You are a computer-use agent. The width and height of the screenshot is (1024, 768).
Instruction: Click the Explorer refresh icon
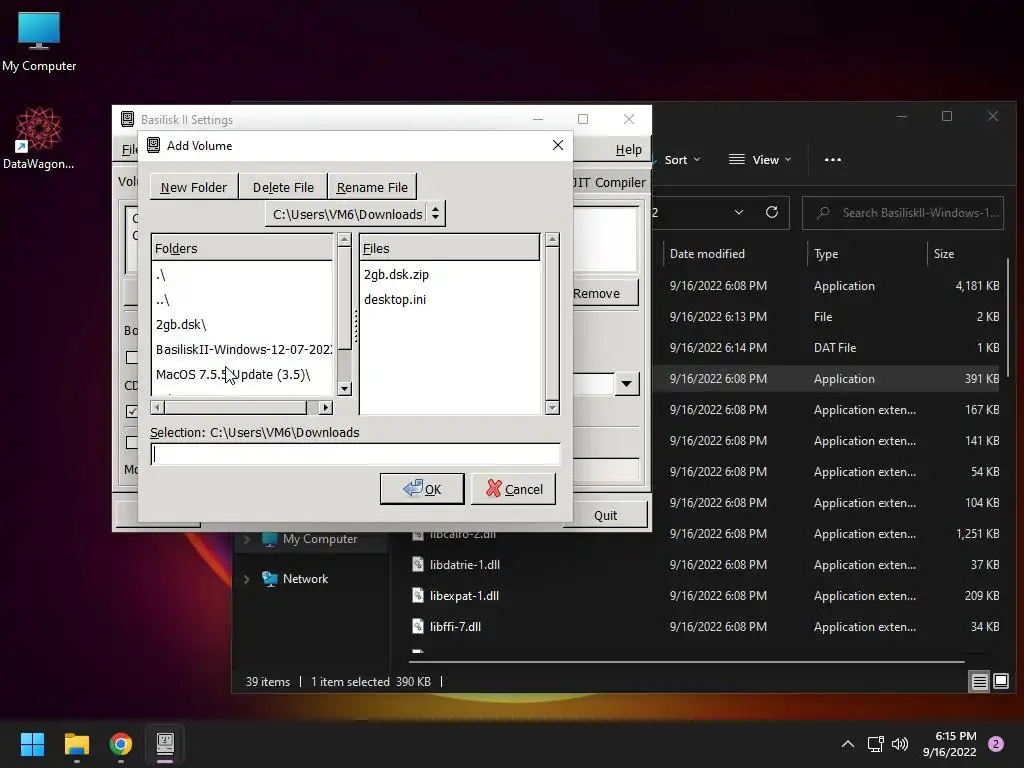[x=772, y=212]
